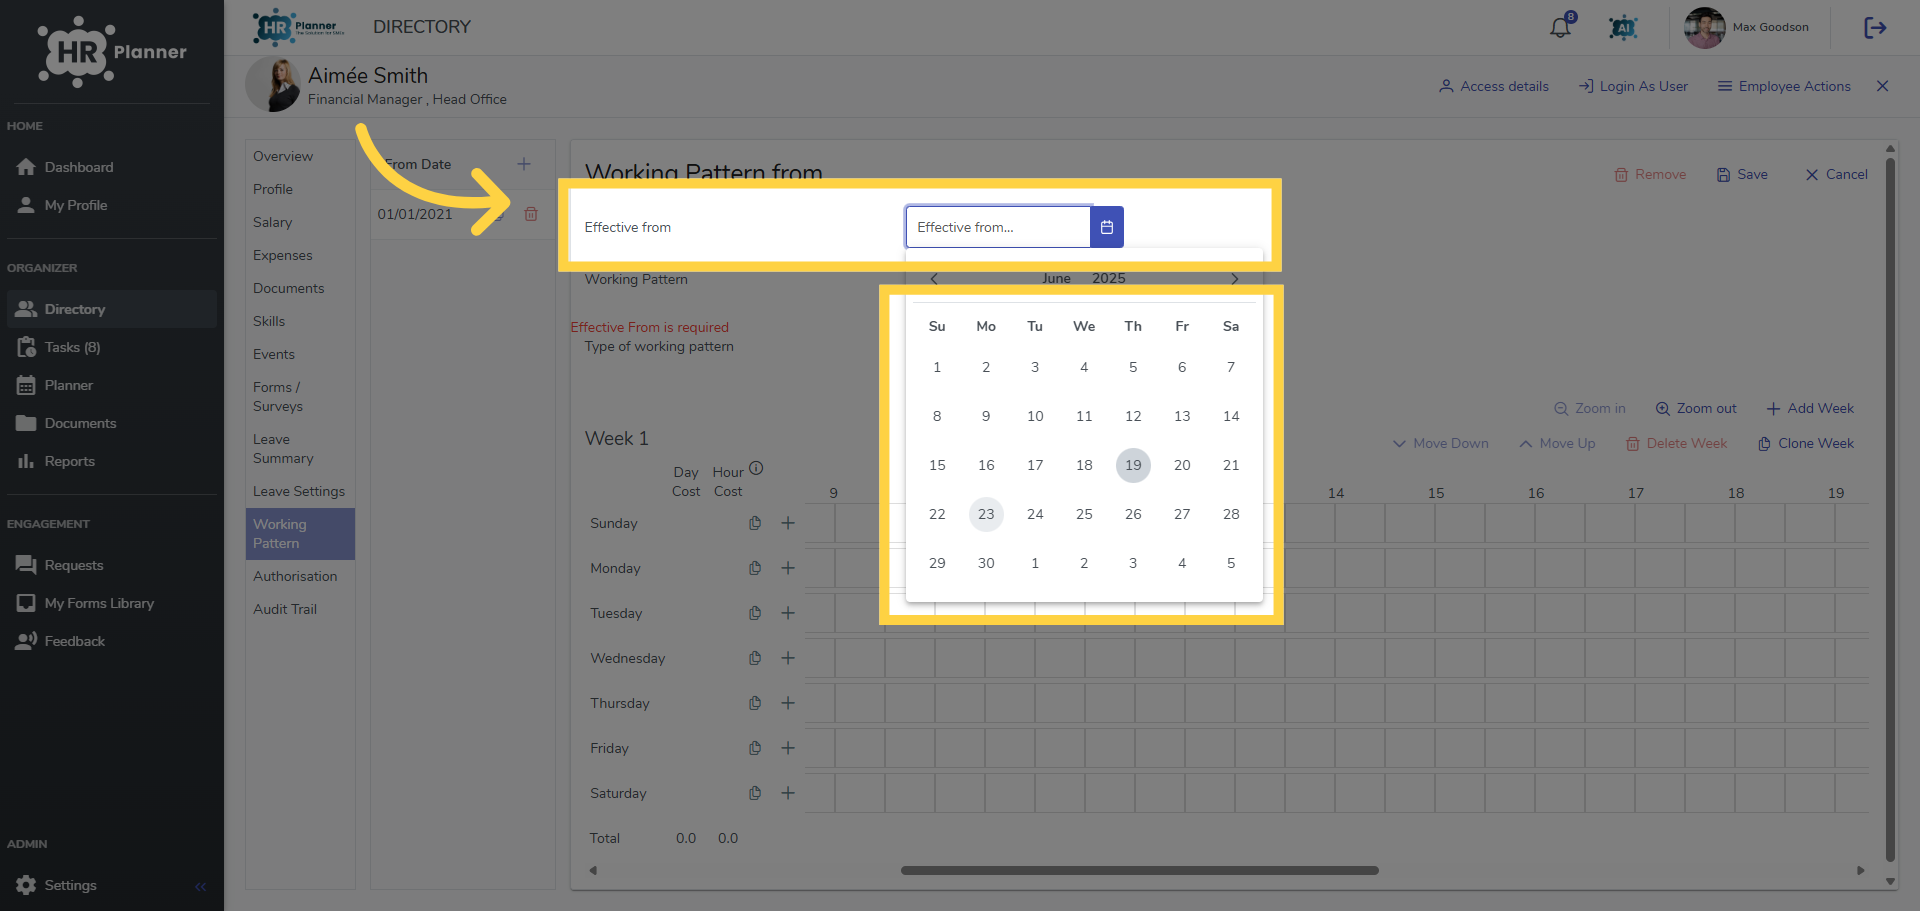Close the employee panel
The width and height of the screenshot is (1920, 911).
1882,86
